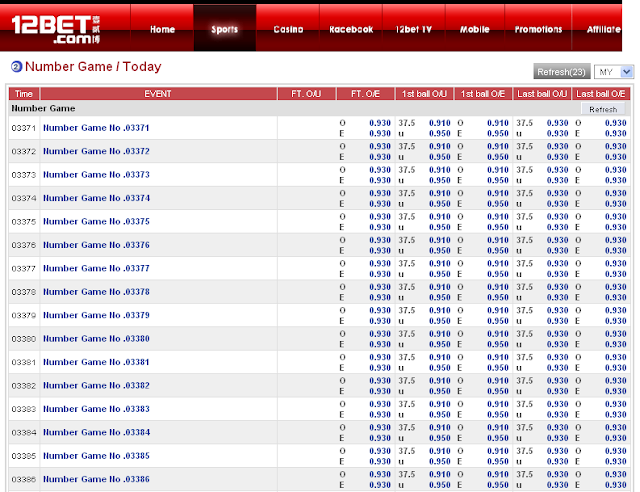
Task: Click the Number Game / Today page title
Action: tap(93, 67)
